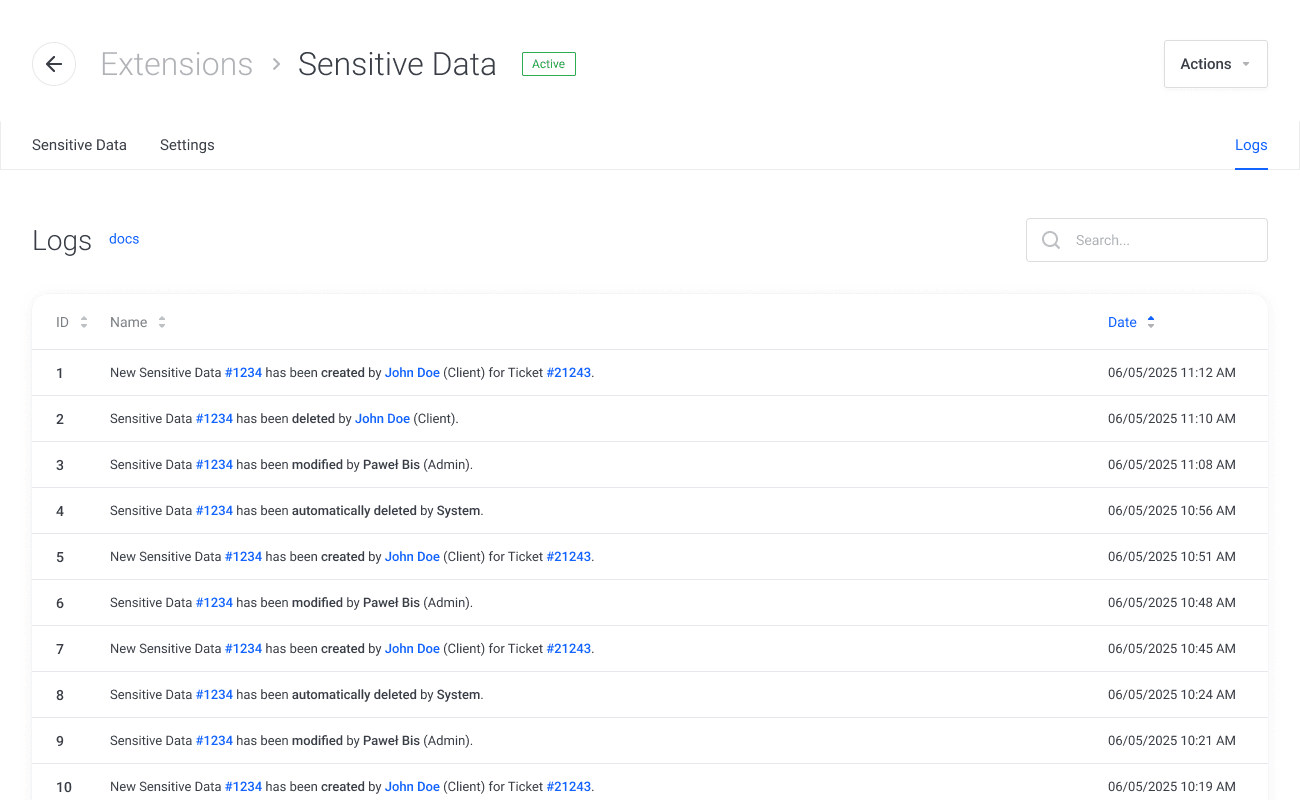
Task: Open John Doe link in log row 10
Action: 412,787
